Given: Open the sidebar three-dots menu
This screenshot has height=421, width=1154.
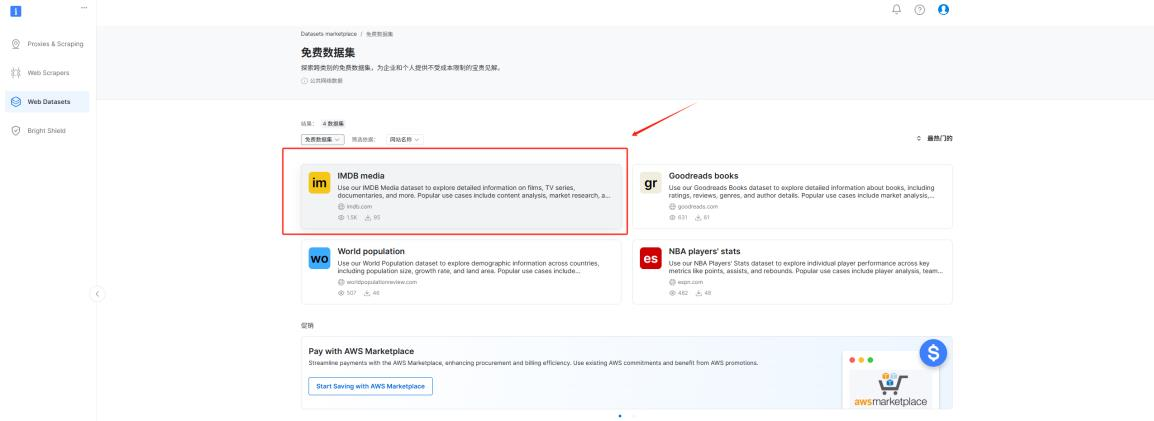Looking at the screenshot, I should coord(84,7).
